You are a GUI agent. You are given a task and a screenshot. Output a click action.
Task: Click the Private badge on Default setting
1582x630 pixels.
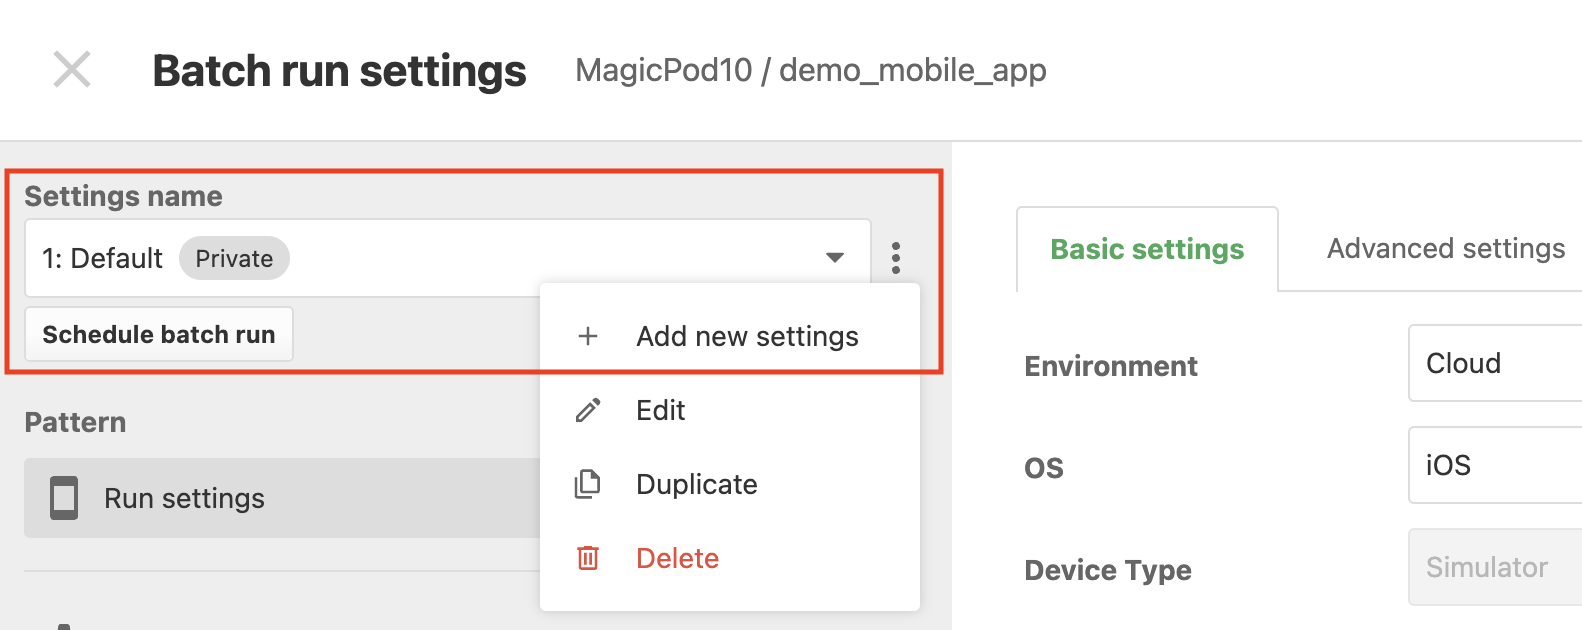(x=234, y=258)
